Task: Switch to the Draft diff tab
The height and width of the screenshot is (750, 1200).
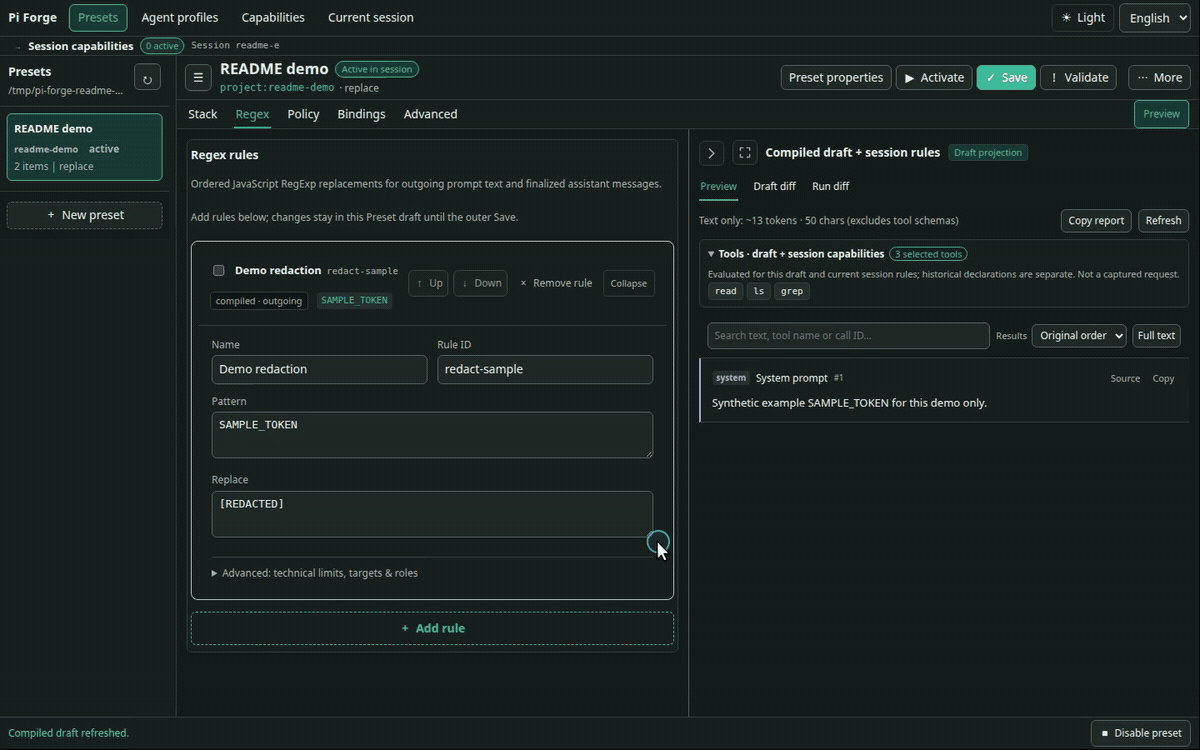Action: (x=774, y=186)
